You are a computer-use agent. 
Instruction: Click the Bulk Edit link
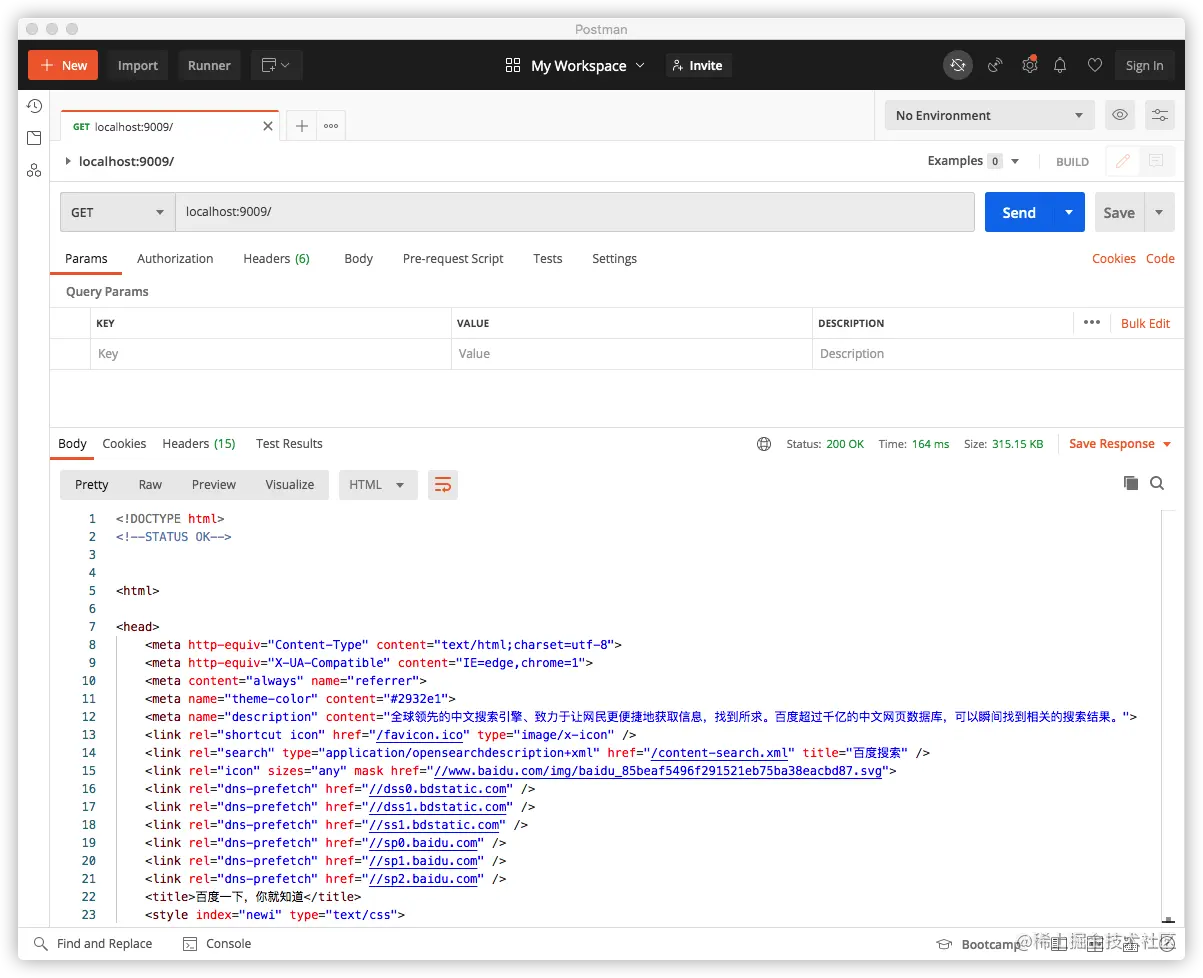click(1145, 323)
